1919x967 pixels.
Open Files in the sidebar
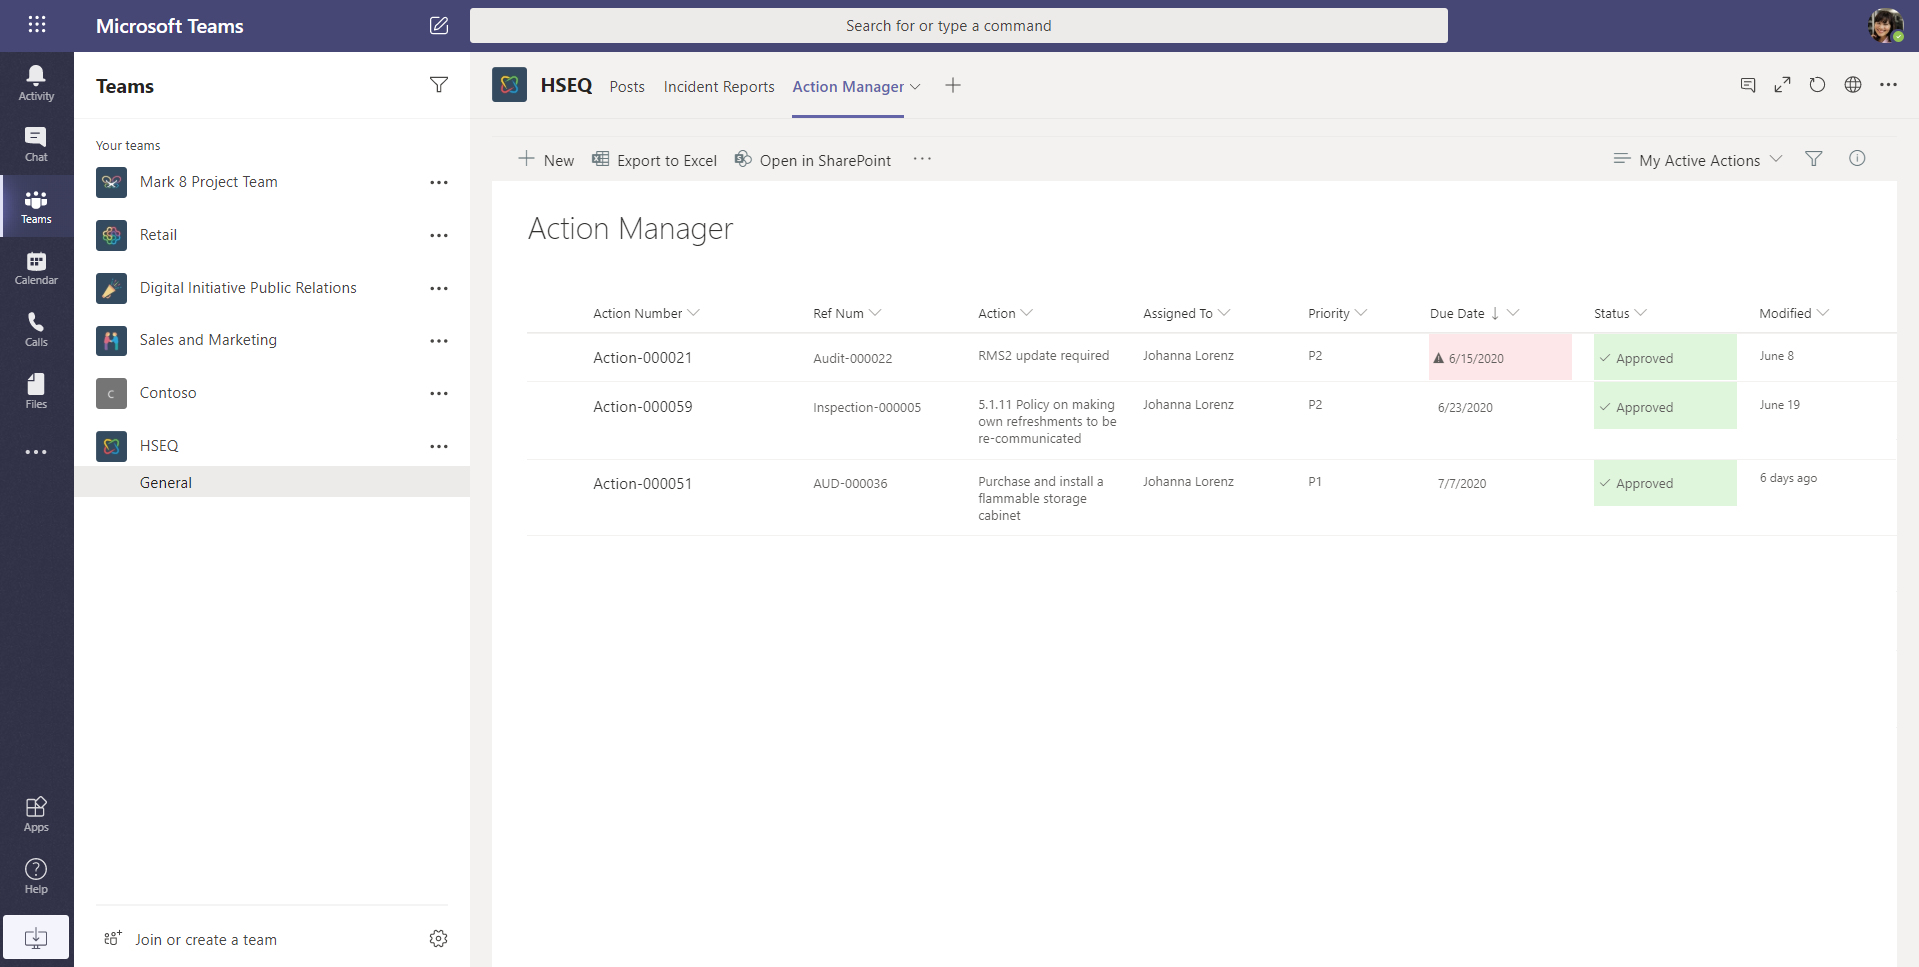click(36, 391)
